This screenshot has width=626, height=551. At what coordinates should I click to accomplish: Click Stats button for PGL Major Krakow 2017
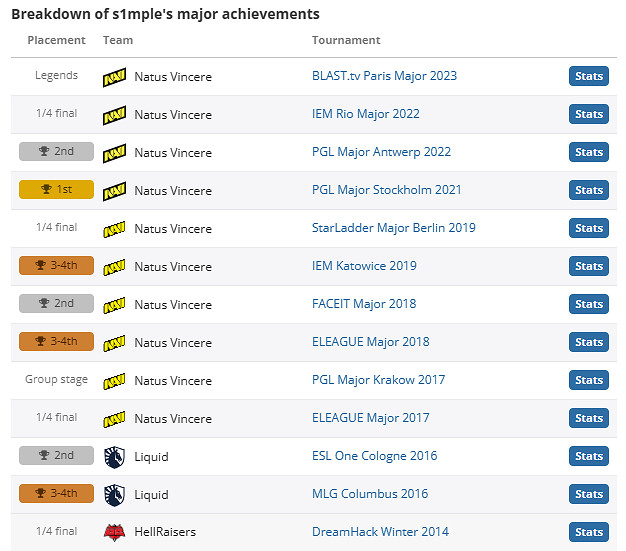(589, 380)
